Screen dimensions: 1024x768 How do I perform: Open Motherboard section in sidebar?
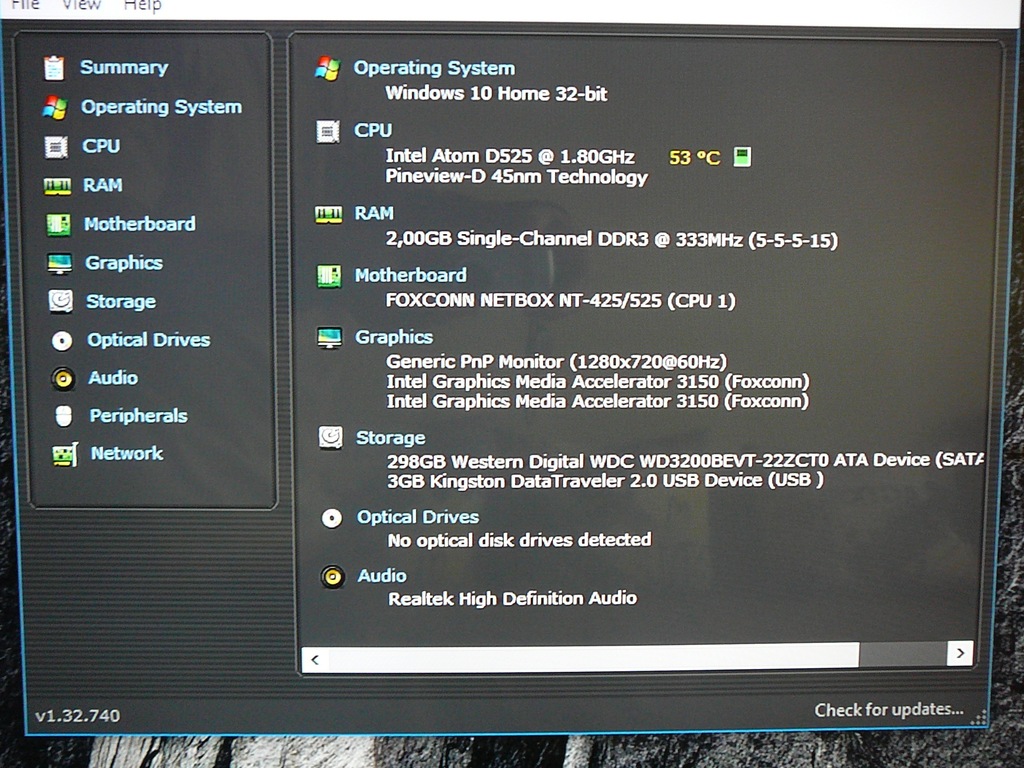[x=140, y=224]
